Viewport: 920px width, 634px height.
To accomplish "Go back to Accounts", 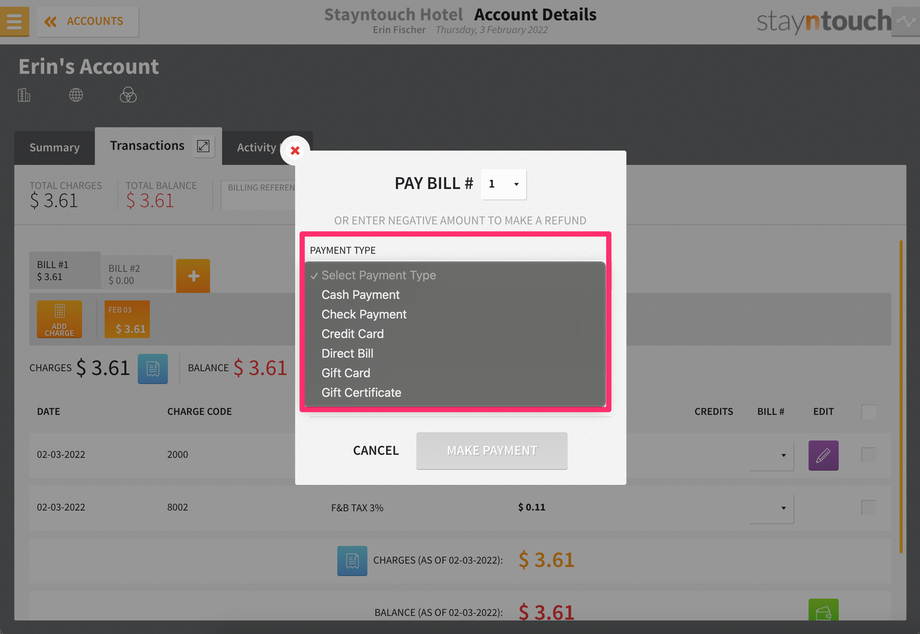I will (x=87, y=22).
